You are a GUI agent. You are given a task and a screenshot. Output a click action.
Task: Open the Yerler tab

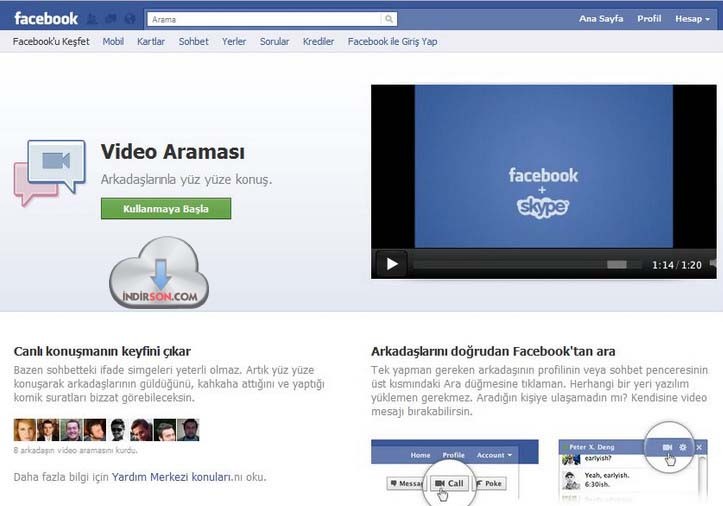(x=234, y=42)
